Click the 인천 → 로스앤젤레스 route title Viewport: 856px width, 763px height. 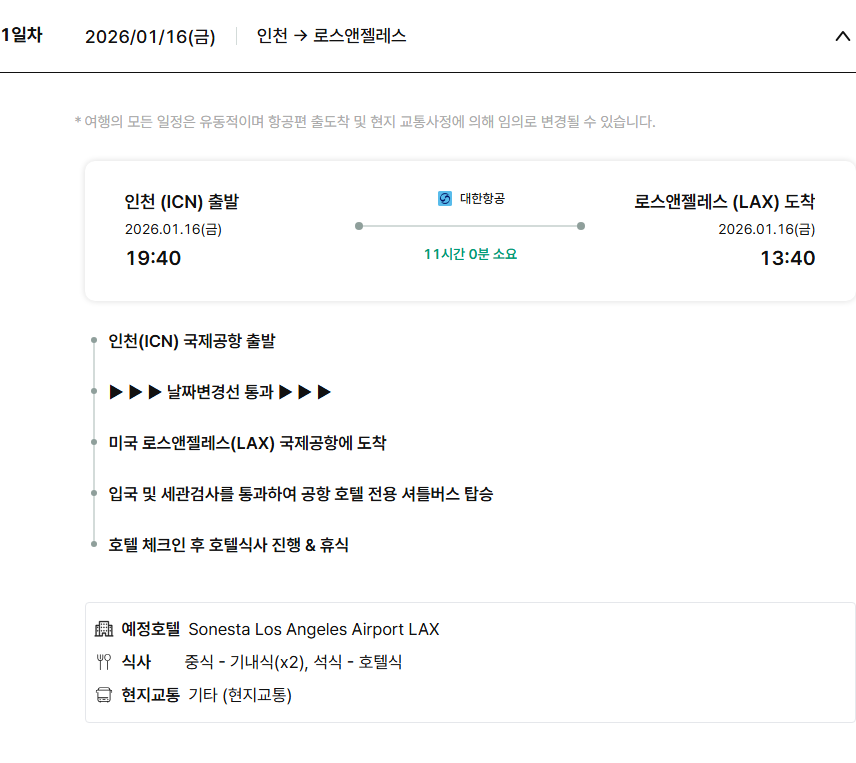[x=331, y=36]
